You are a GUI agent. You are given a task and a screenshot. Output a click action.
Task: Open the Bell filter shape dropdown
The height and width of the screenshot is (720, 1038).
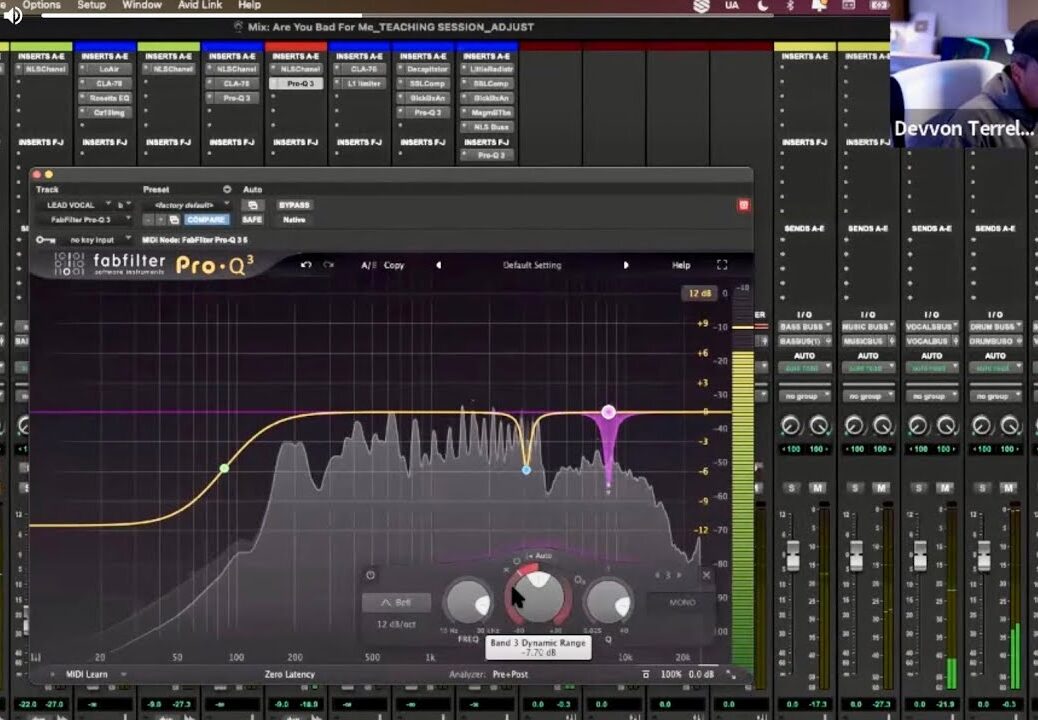[396, 603]
